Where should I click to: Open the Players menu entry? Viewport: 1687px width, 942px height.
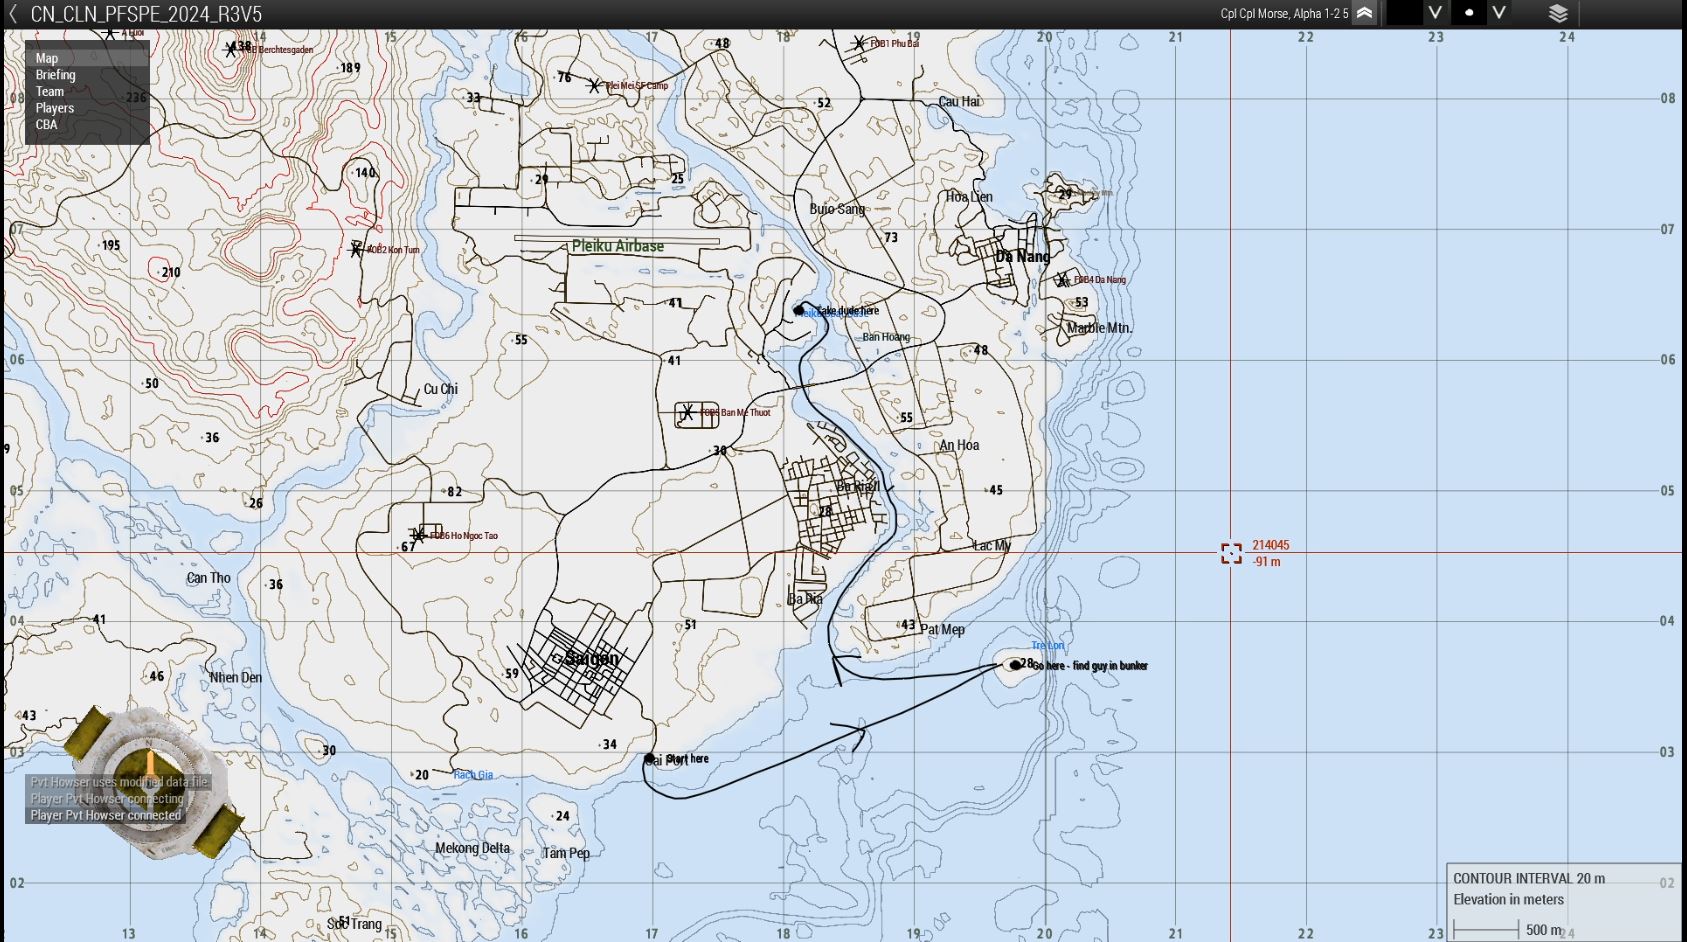pyautogui.click(x=55, y=108)
